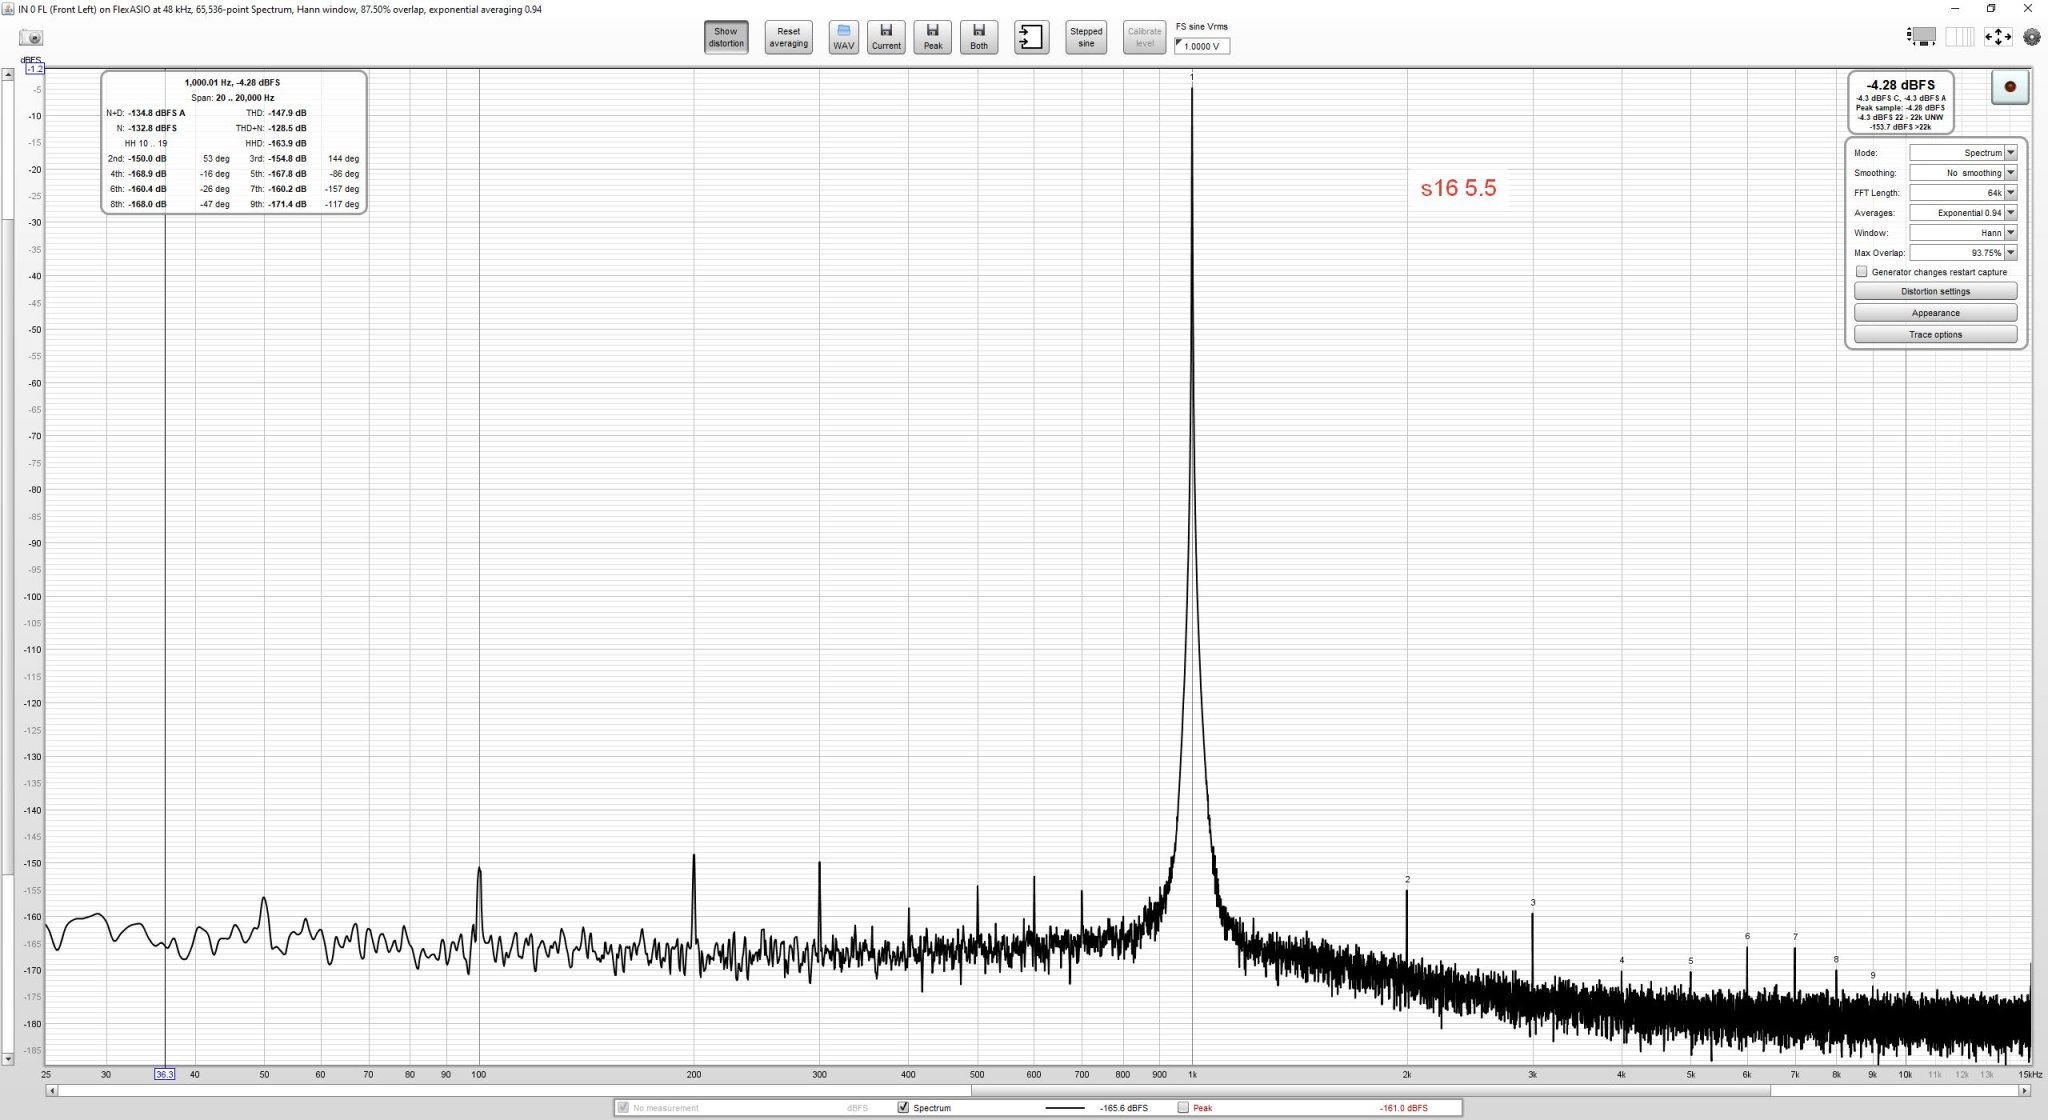Start recording with the red record button
This screenshot has height=1120, width=2048.
pos(2009,87)
